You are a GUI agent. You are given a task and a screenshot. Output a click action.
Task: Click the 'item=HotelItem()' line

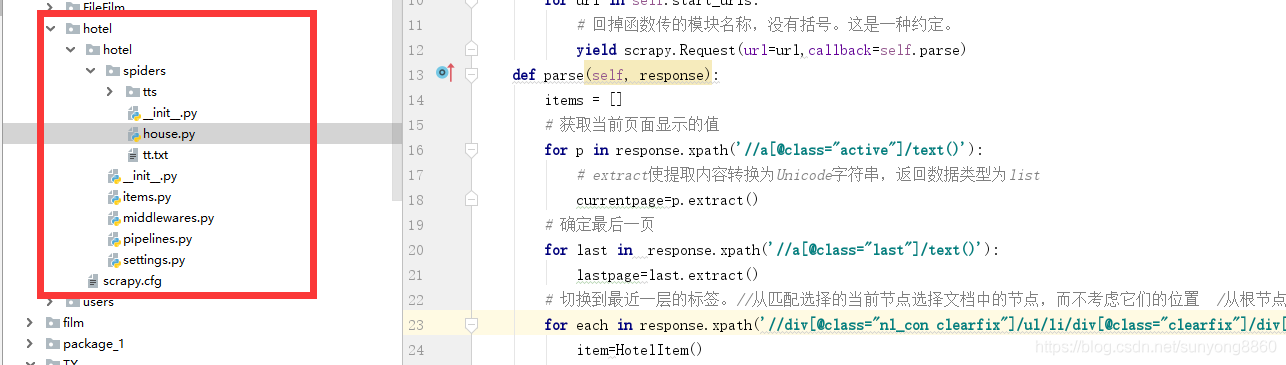[640, 350]
